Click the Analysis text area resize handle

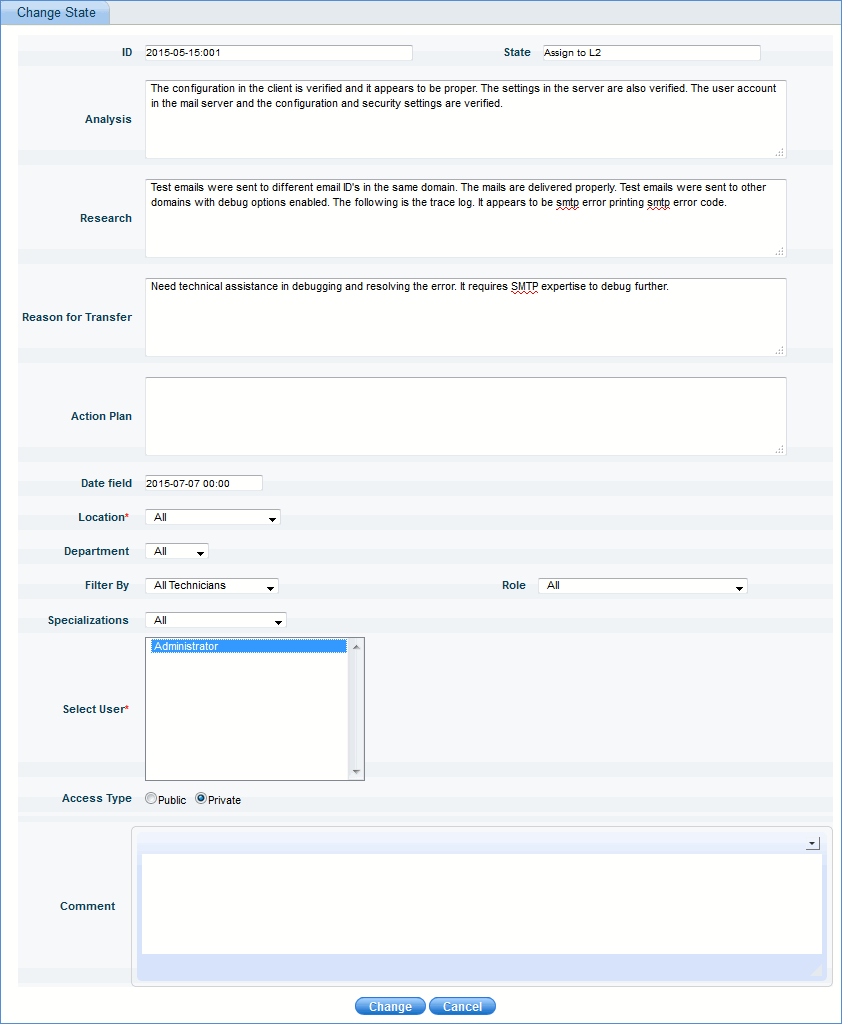[779, 152]
